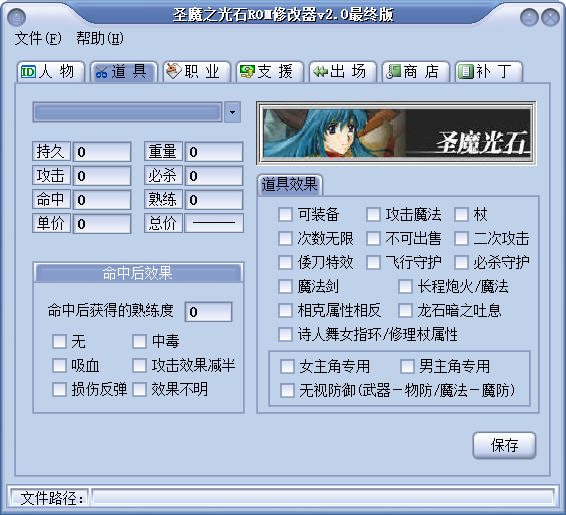Toggle the 二次攻击 checkbox
Screen dimensions: 566x515
pyautogui.click(x=461, y=239)
